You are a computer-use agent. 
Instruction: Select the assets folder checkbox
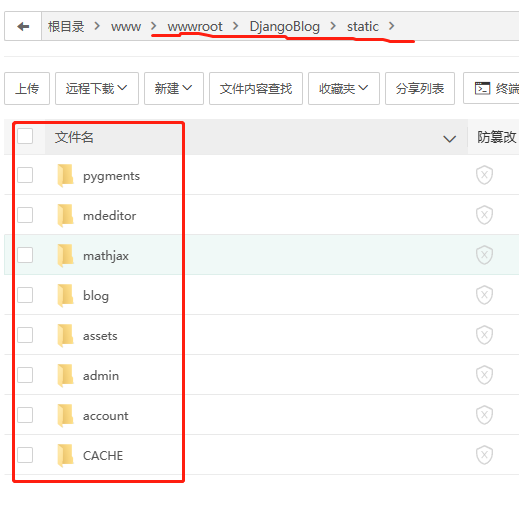pos(25,335)
